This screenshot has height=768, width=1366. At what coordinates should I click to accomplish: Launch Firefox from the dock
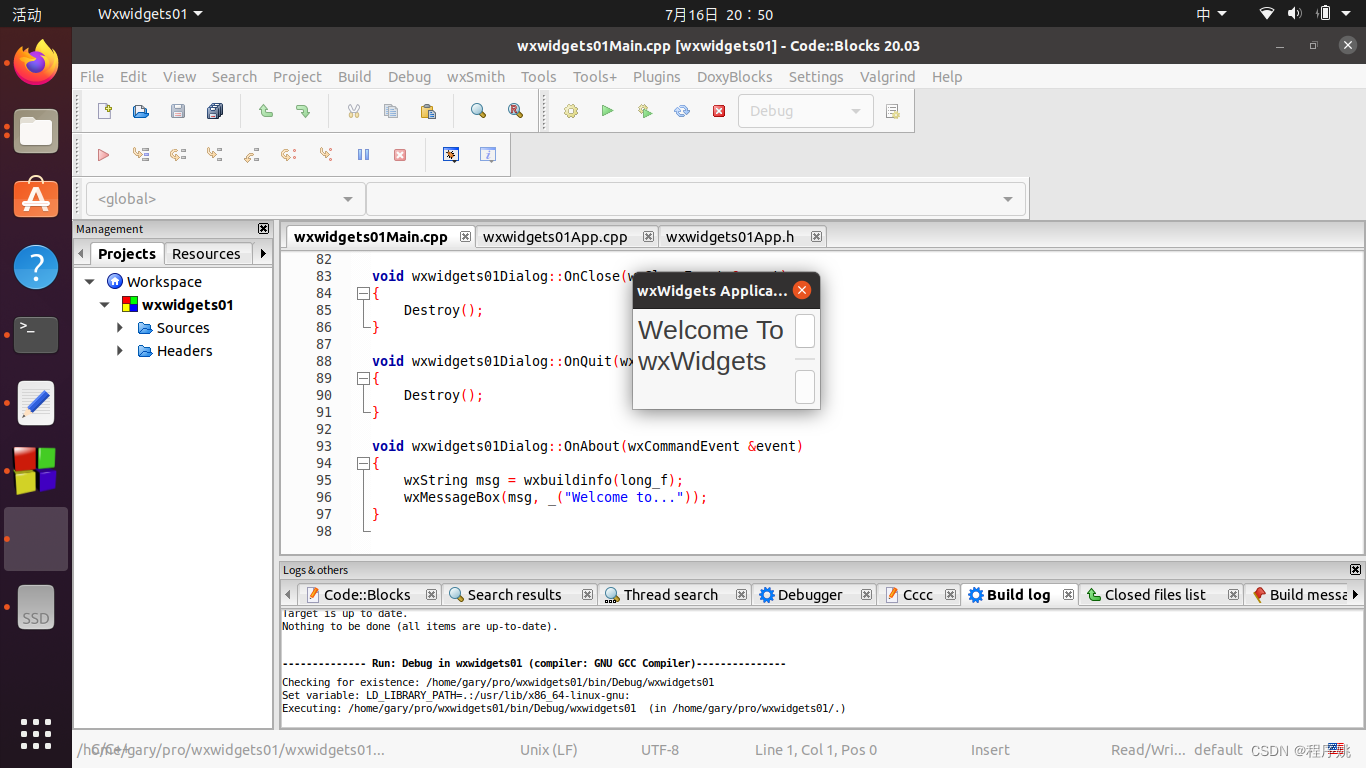pos(35,62)
